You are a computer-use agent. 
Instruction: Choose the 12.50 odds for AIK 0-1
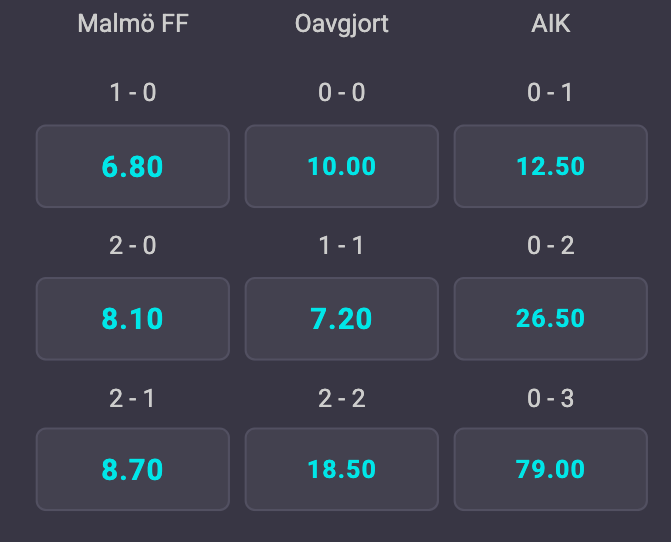[551, 166]
